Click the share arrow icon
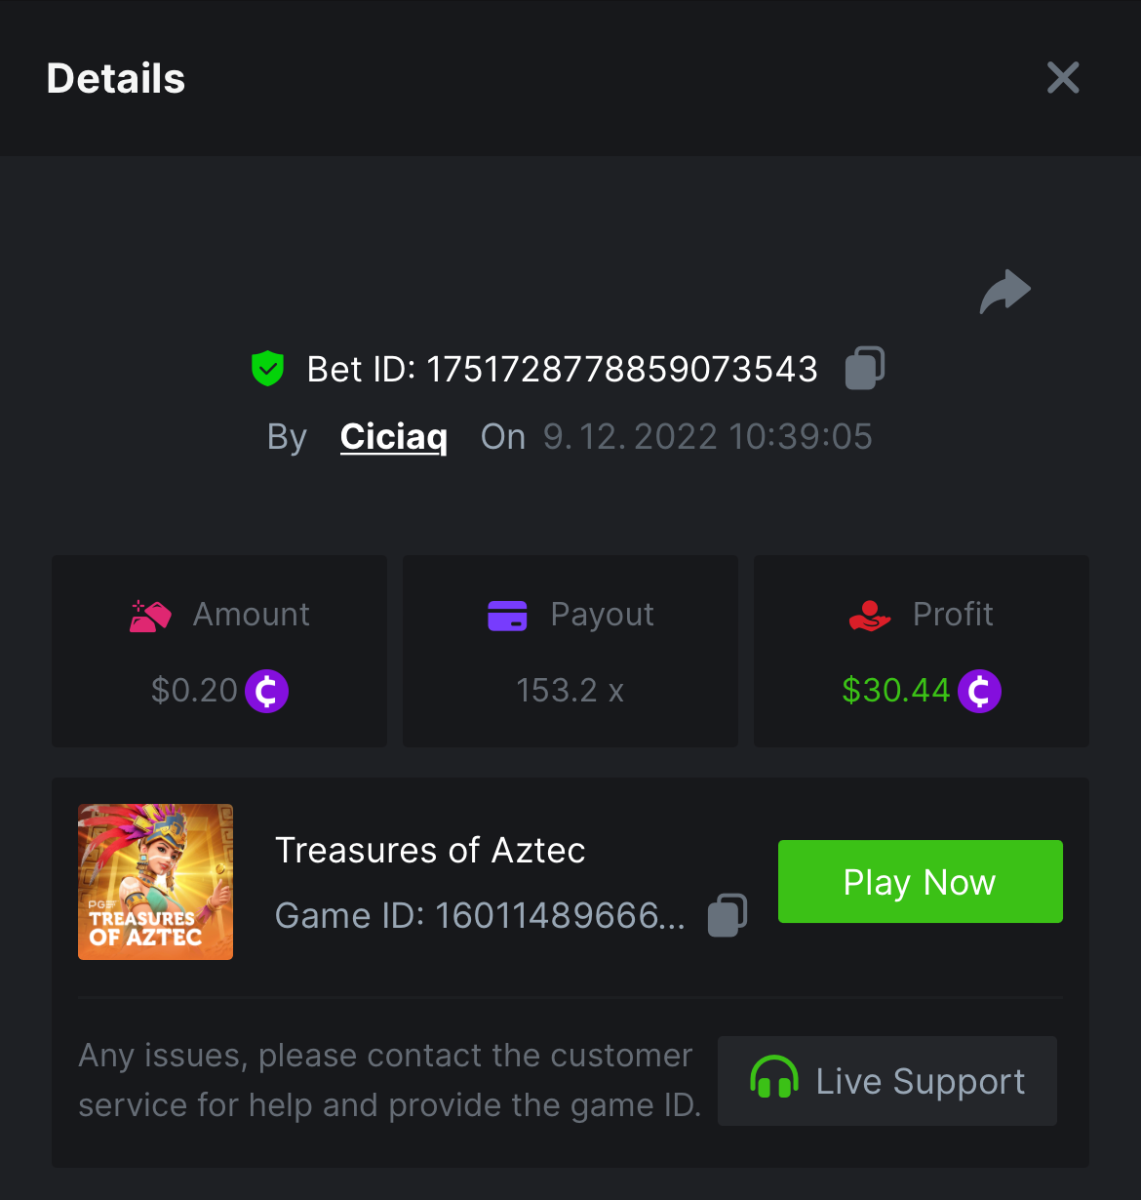Image resolution: width=1141 pixels, height=1200 pixels. [1005, 292]
